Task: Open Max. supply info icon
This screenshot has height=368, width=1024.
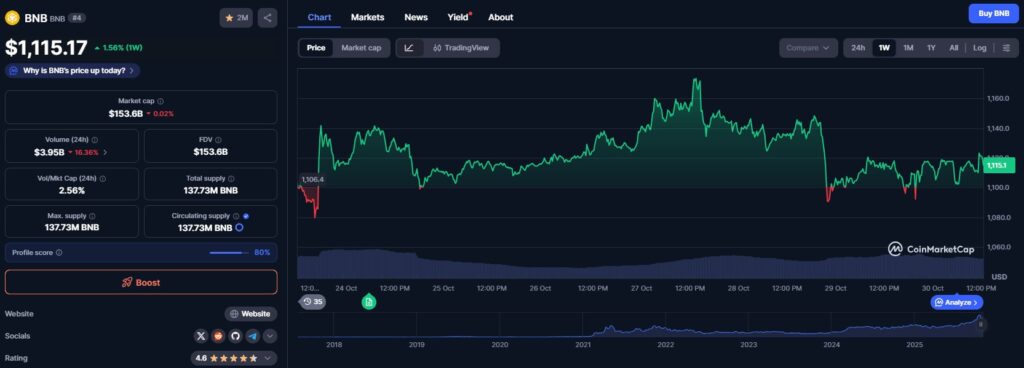Action: point(92,216)
